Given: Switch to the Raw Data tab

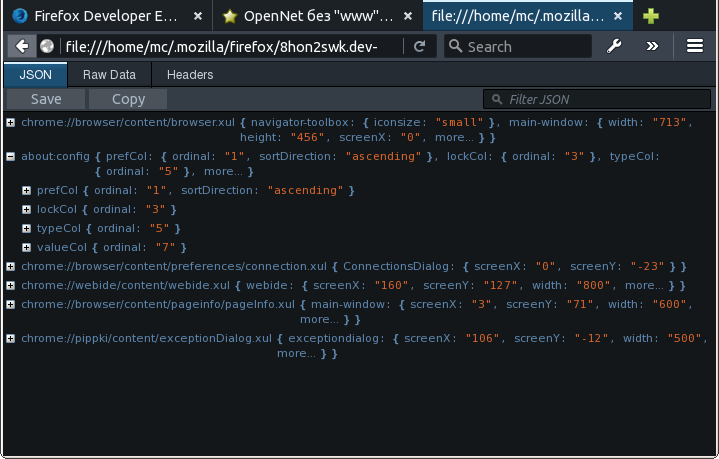Looking at the screenshot, I should coord(109,75).
